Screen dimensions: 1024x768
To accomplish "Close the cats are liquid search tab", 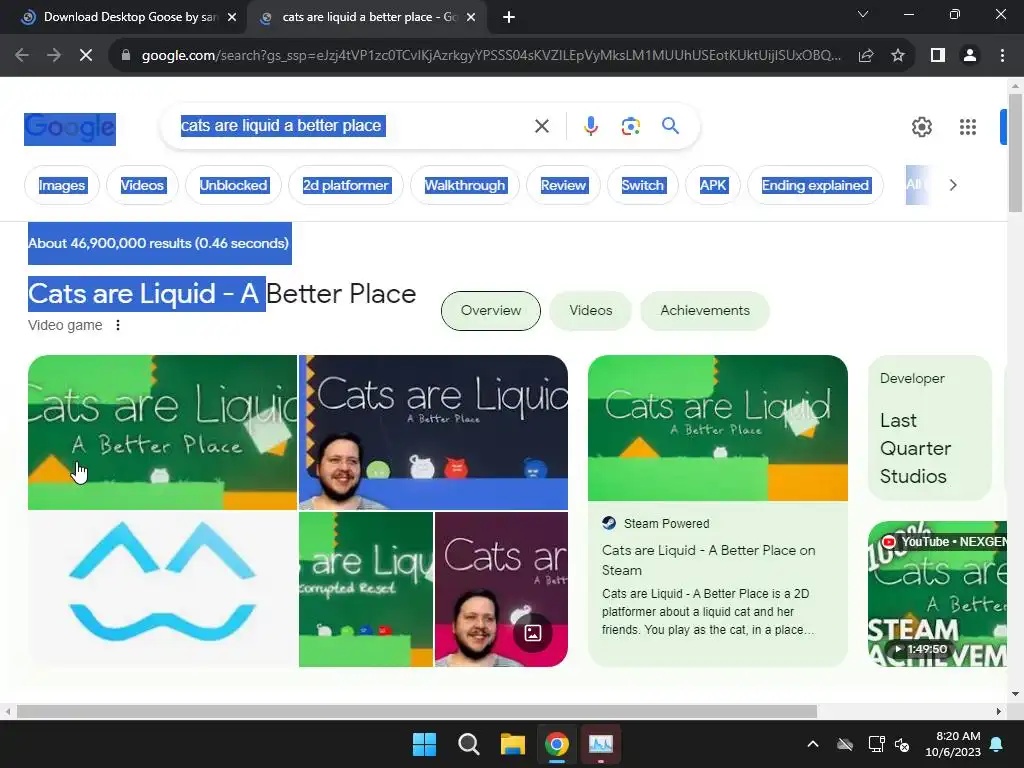I will coord(471,18).
